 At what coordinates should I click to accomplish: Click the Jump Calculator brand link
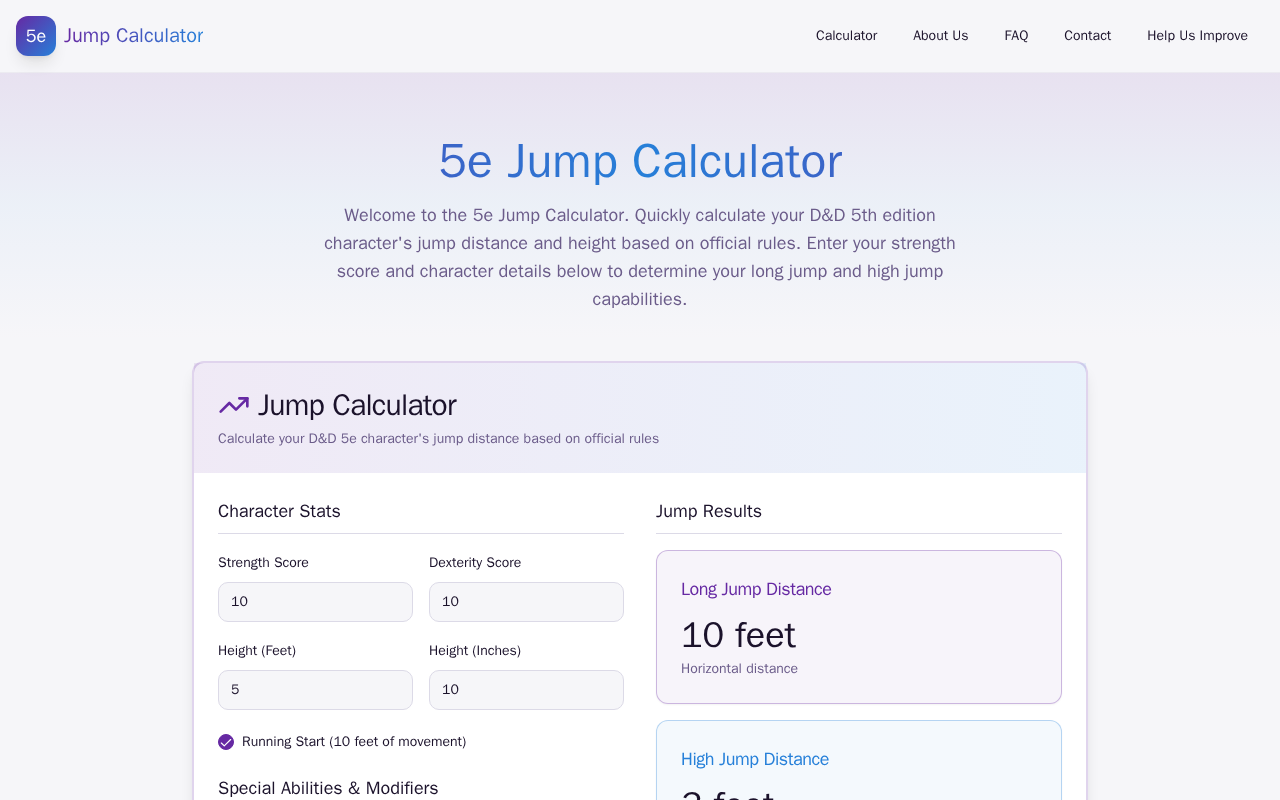[134, 36]
